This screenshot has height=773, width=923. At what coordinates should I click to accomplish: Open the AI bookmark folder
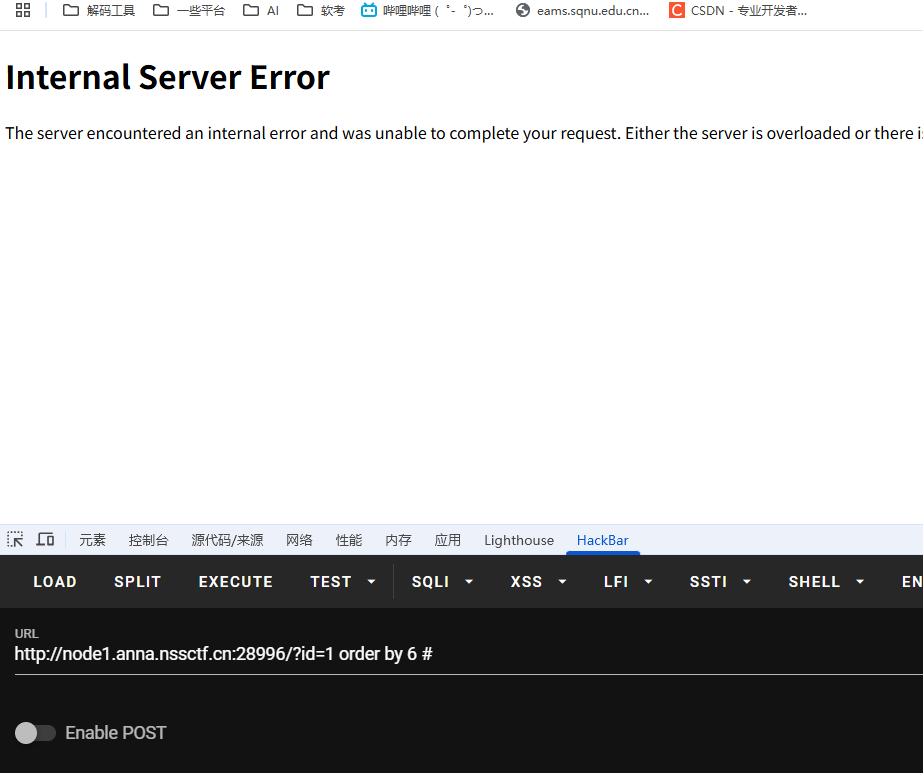(261, 11)
